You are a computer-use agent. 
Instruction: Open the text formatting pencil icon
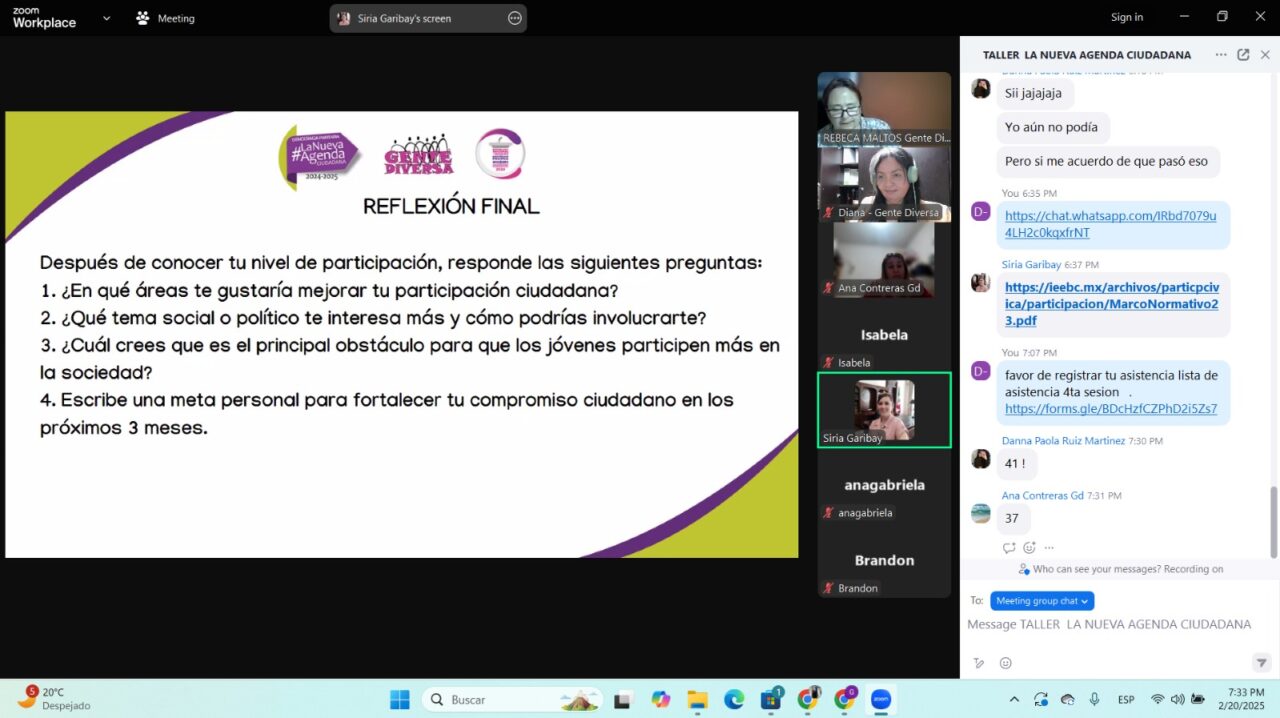pos(979,663)
